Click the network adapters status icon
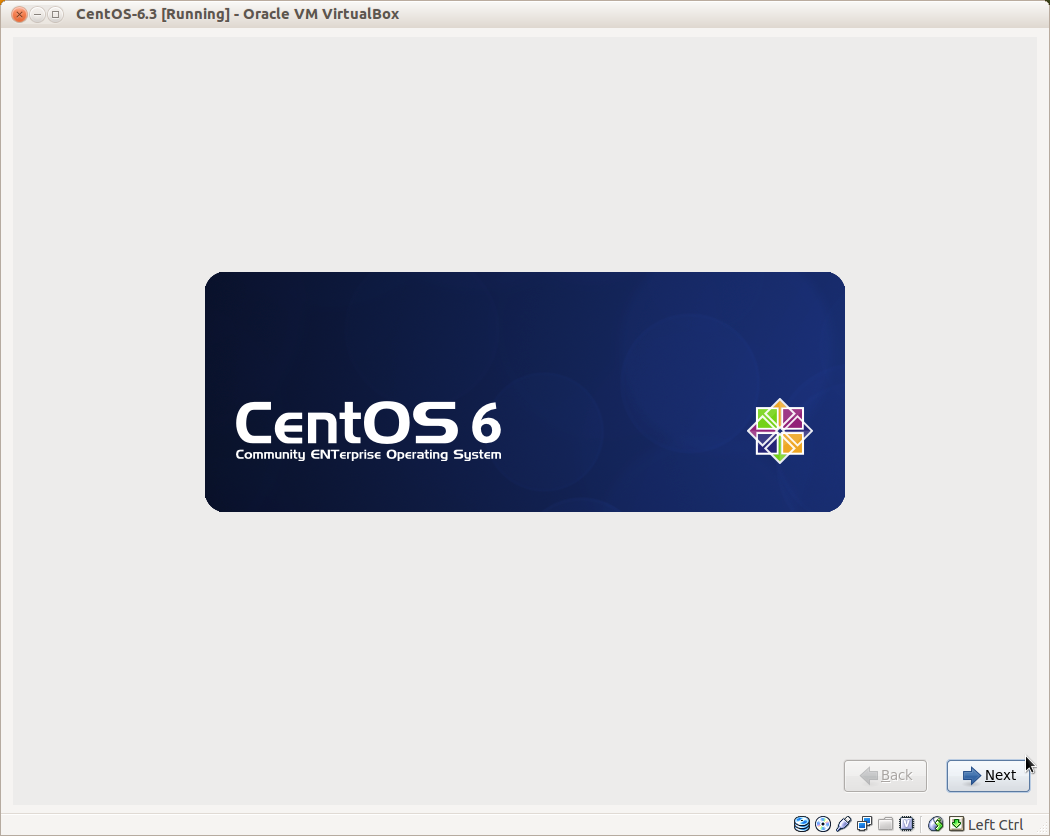Viewport: 1050px width, 836px height. click(865, 824)
